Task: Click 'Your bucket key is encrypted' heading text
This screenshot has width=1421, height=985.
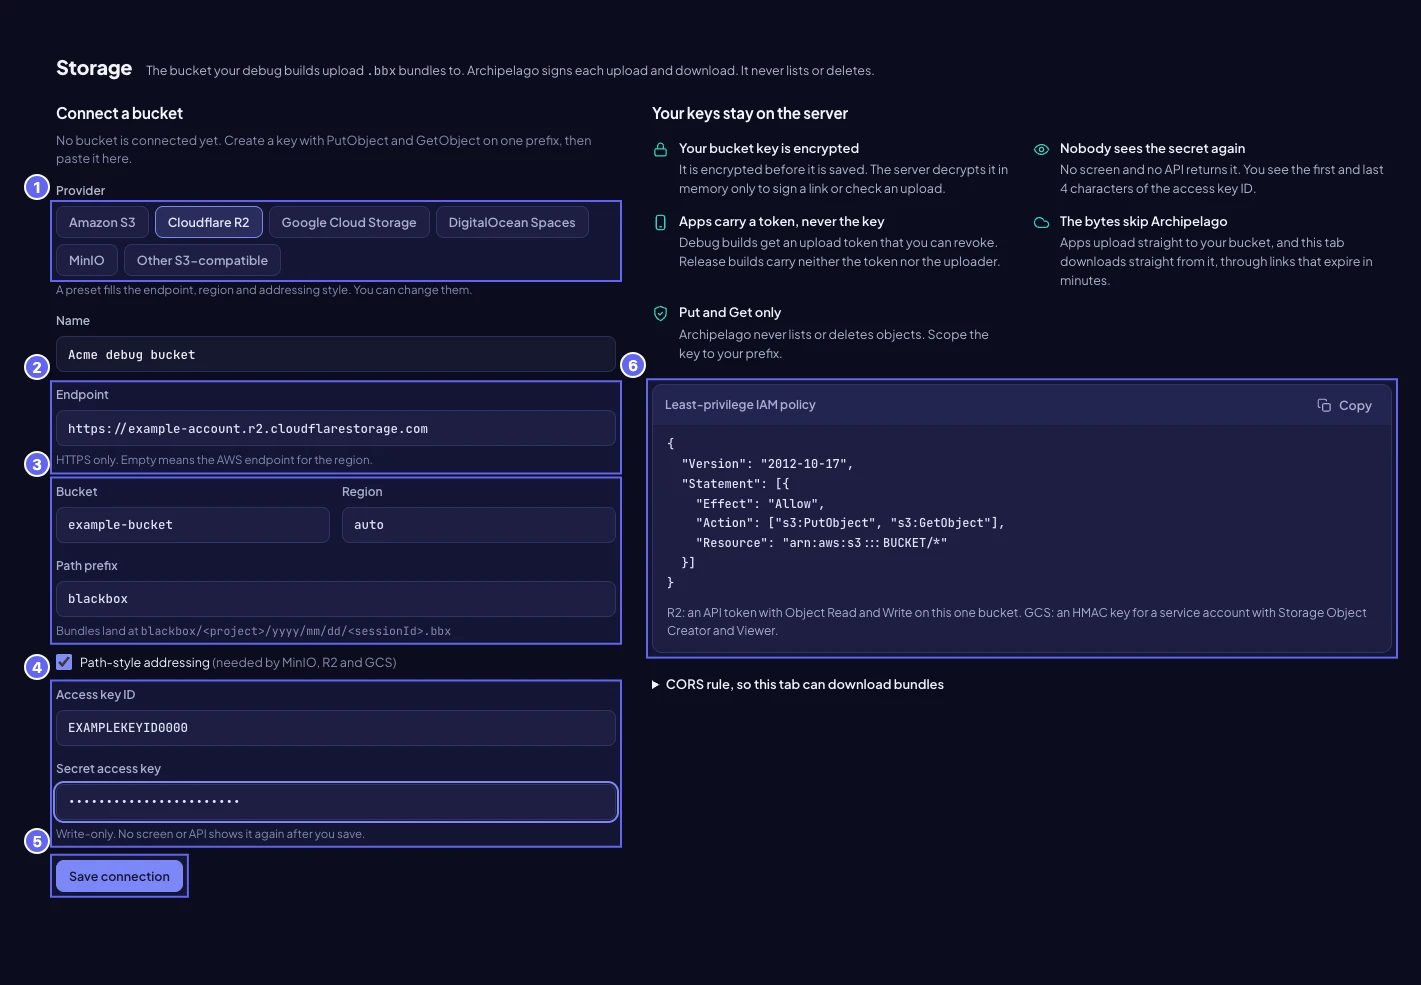Action: coord(769,148)
